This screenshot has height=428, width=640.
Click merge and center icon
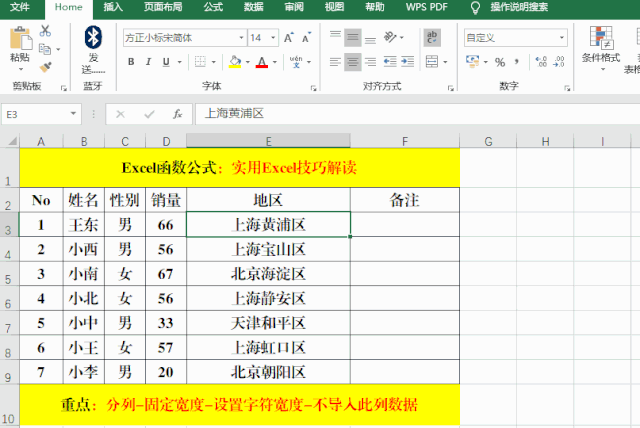click(x=431, y=62)
